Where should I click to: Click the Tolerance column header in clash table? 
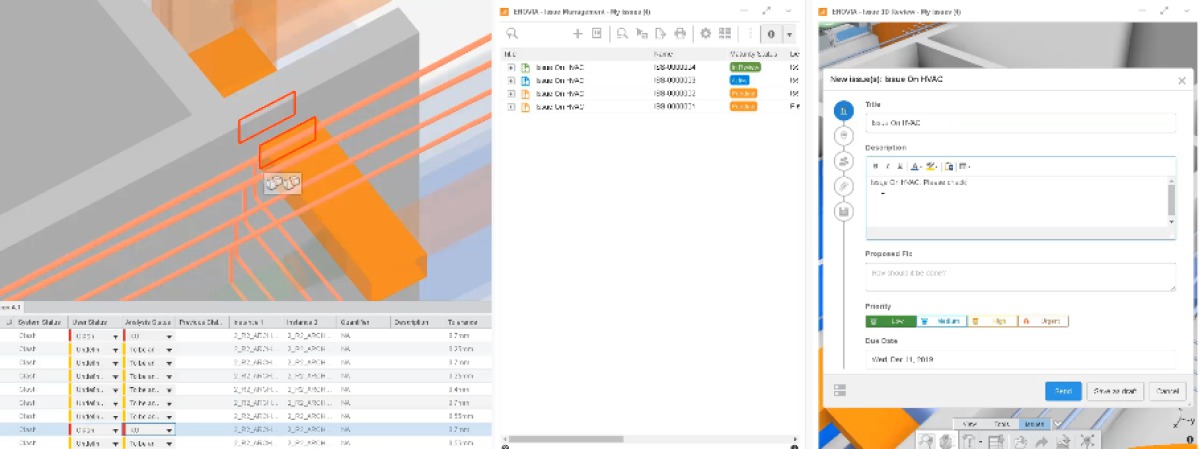click(462, 322)
